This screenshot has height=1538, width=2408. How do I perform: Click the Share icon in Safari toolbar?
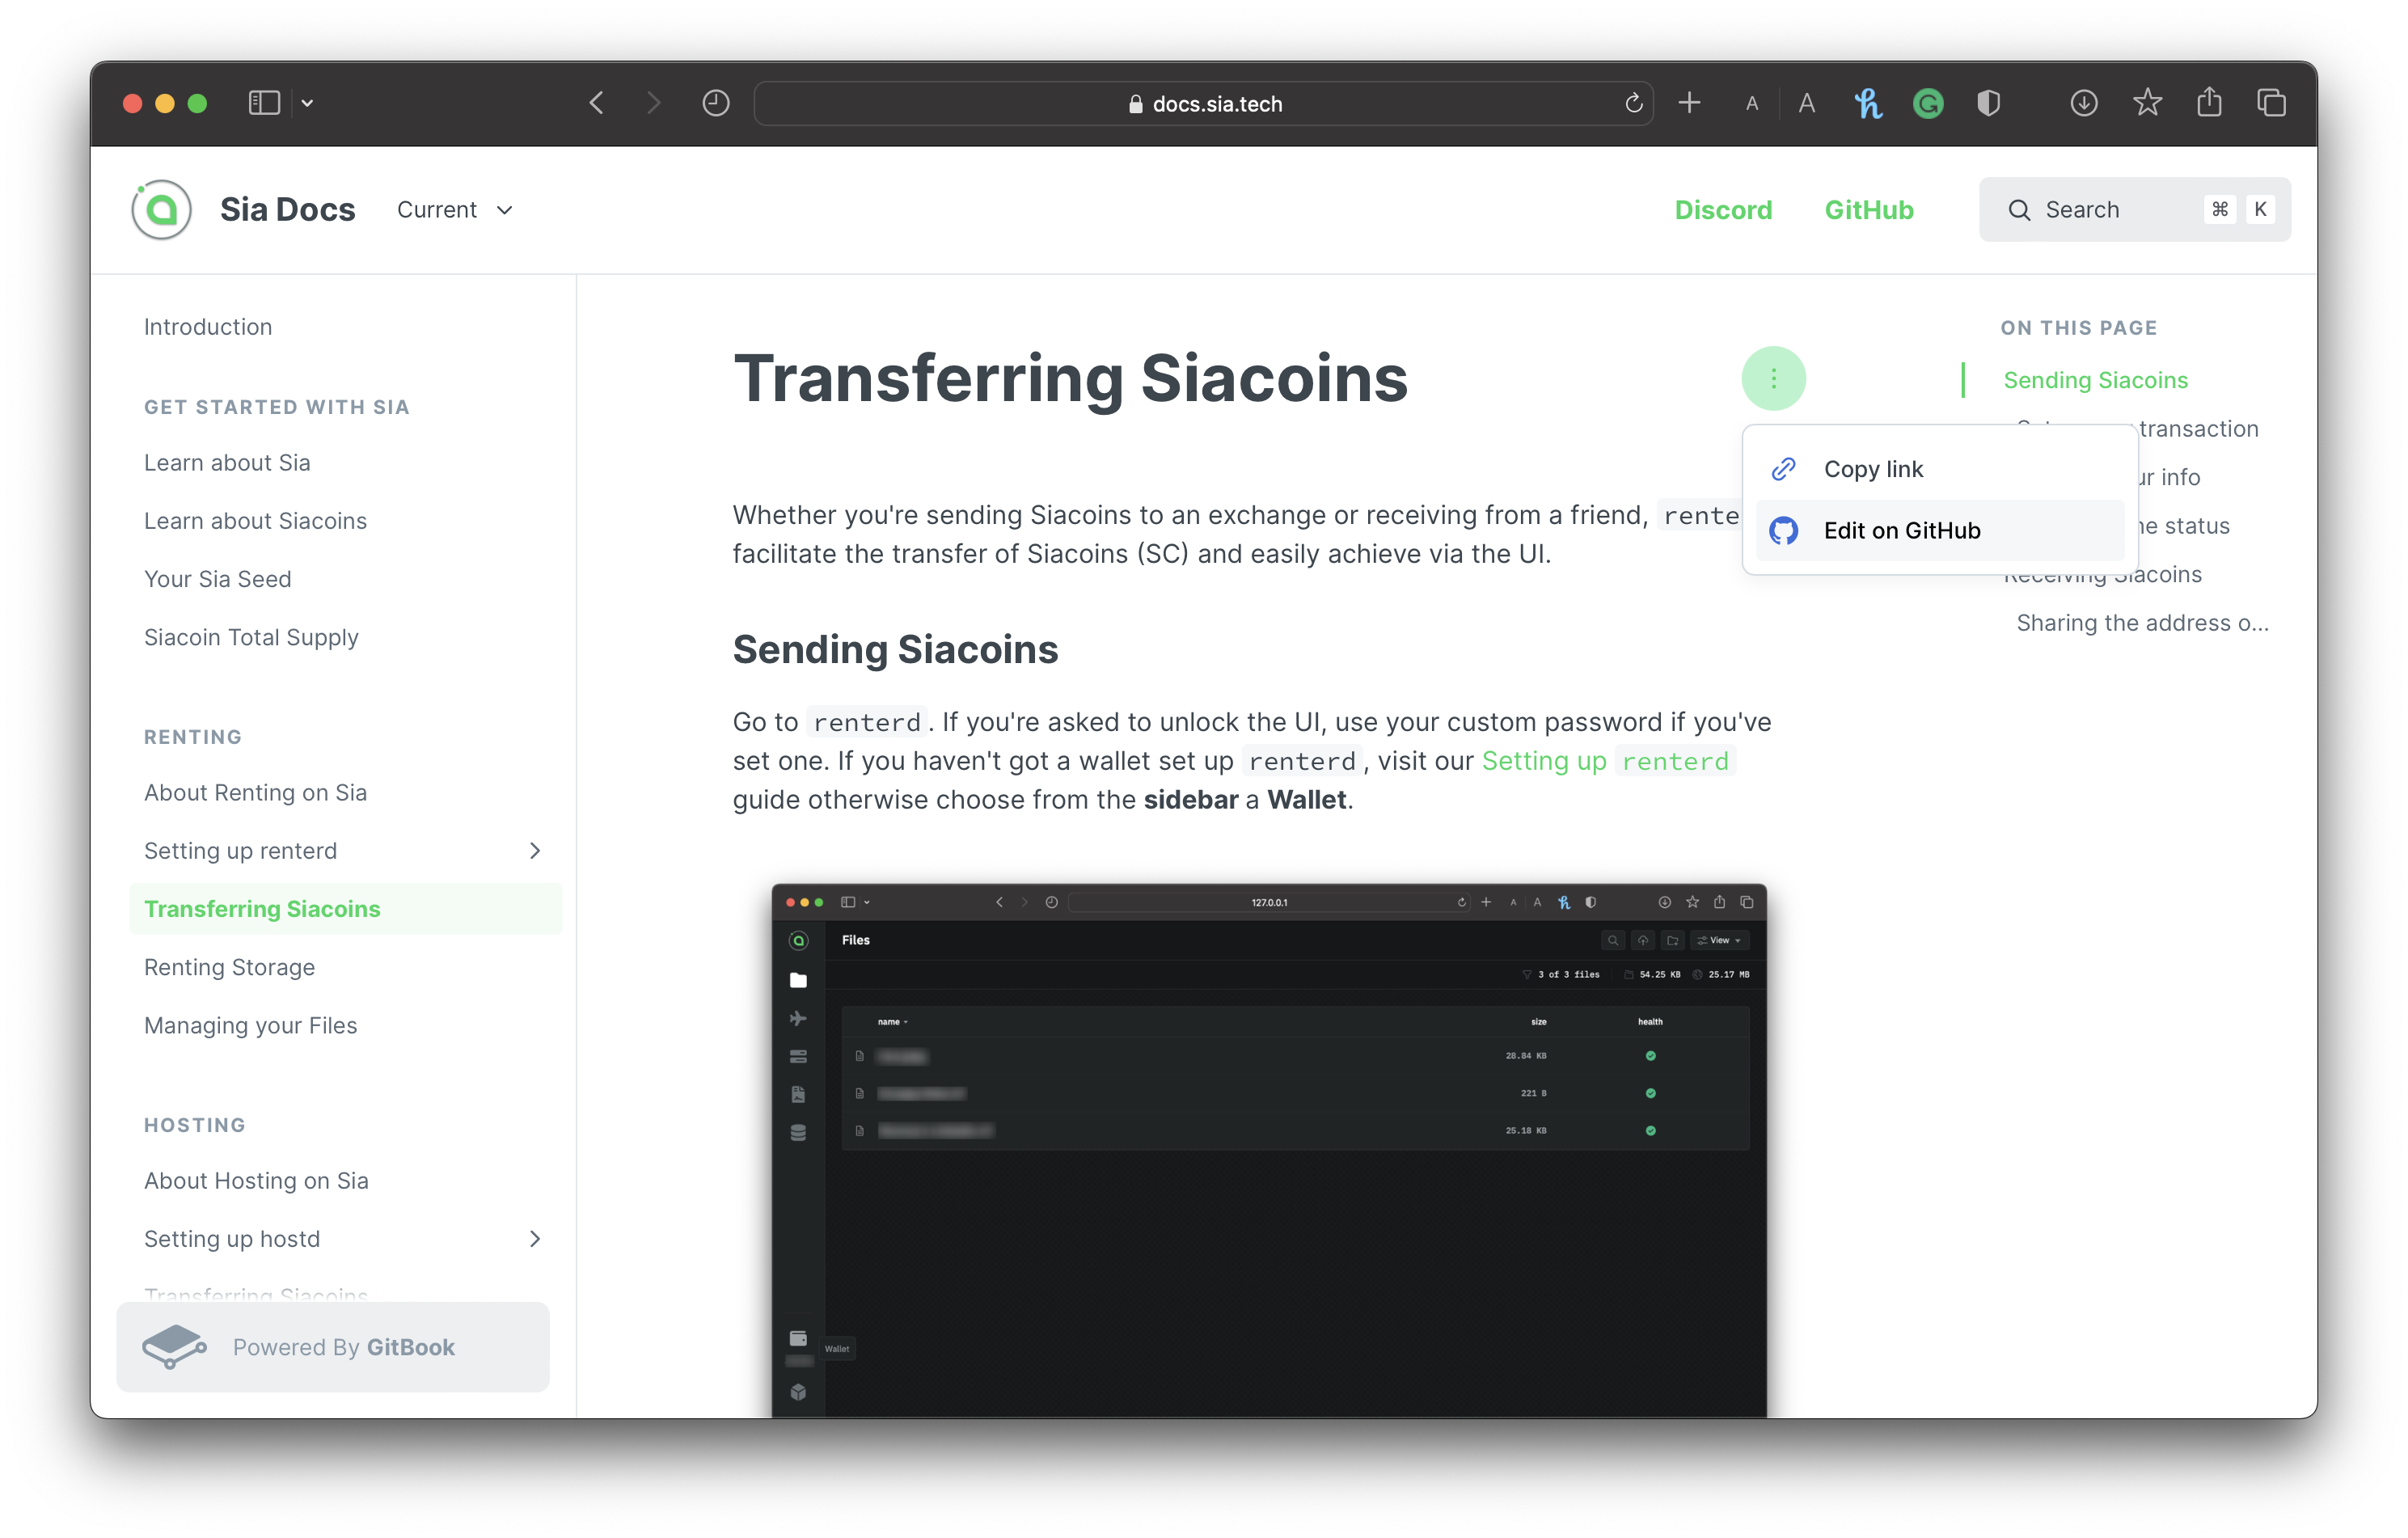pyautogui.click(x=2209, y=103)
